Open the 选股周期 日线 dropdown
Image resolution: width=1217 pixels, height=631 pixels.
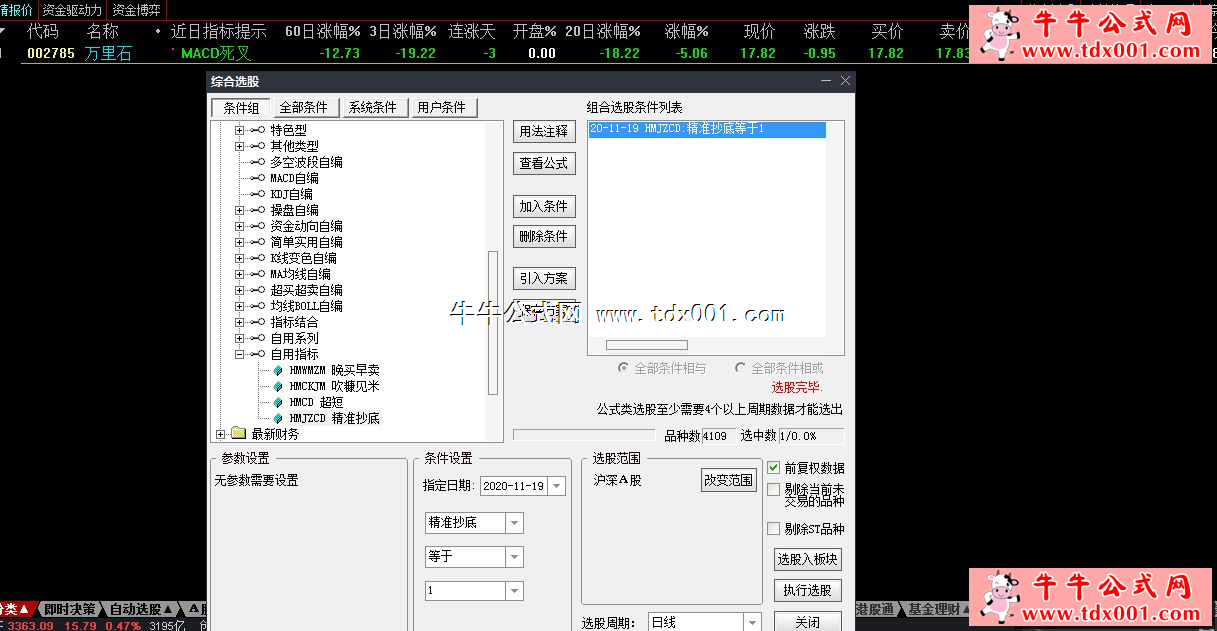(x=751, y=622)
